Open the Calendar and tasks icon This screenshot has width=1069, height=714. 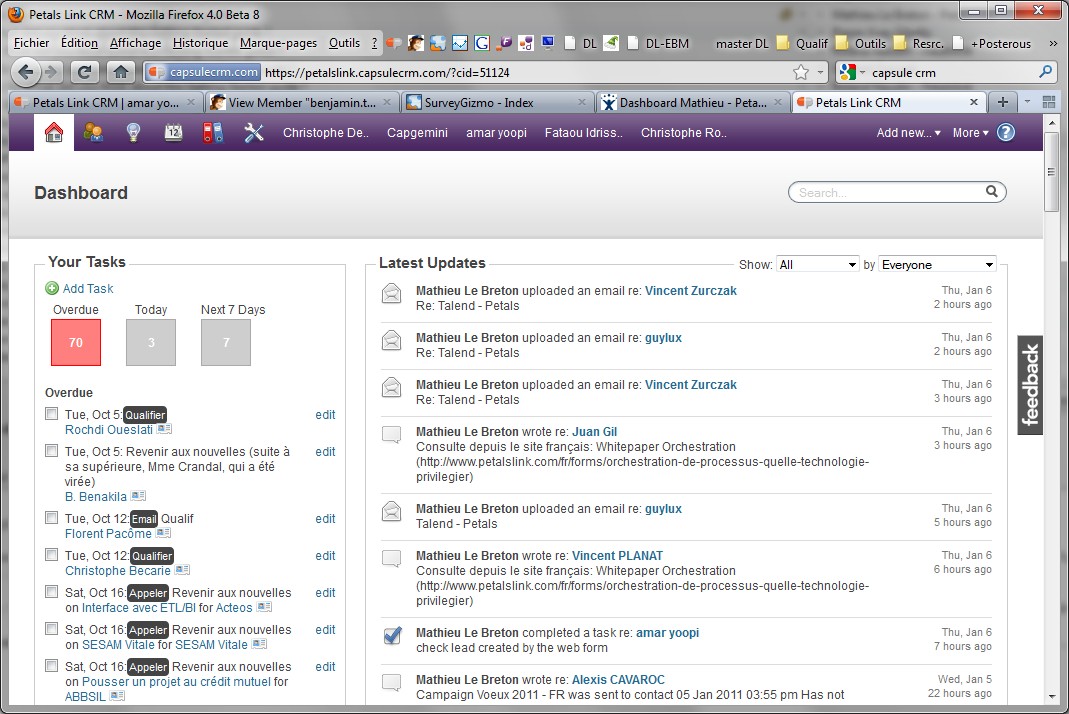pyautogui.click(x=173, y=133)
